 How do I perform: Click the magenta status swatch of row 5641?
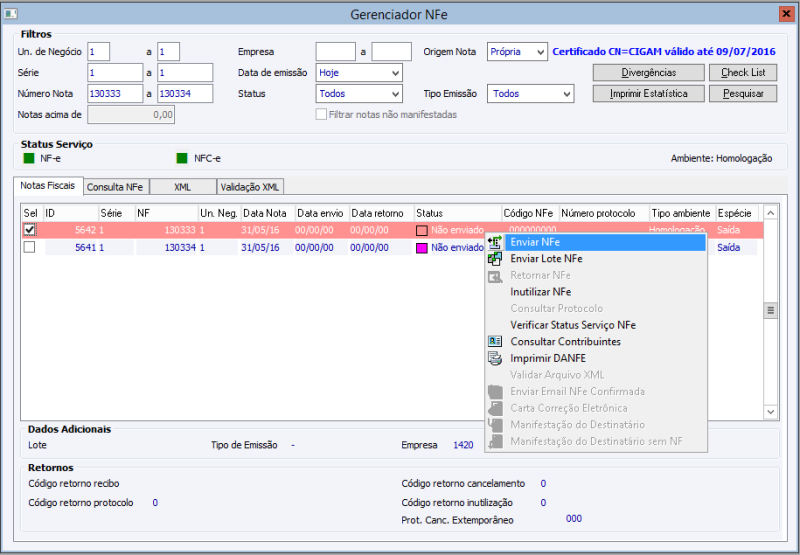point(422,248)
